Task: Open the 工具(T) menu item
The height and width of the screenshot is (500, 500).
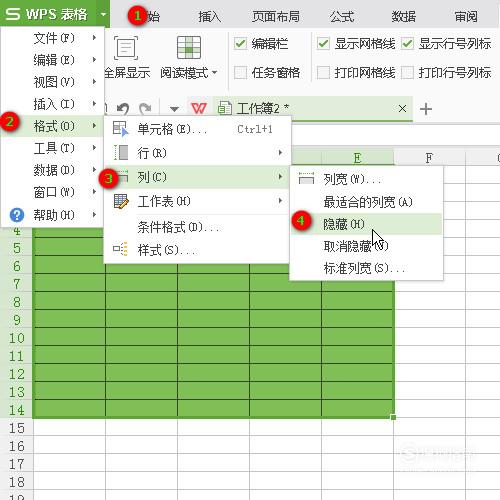Action: coord(52,148)
